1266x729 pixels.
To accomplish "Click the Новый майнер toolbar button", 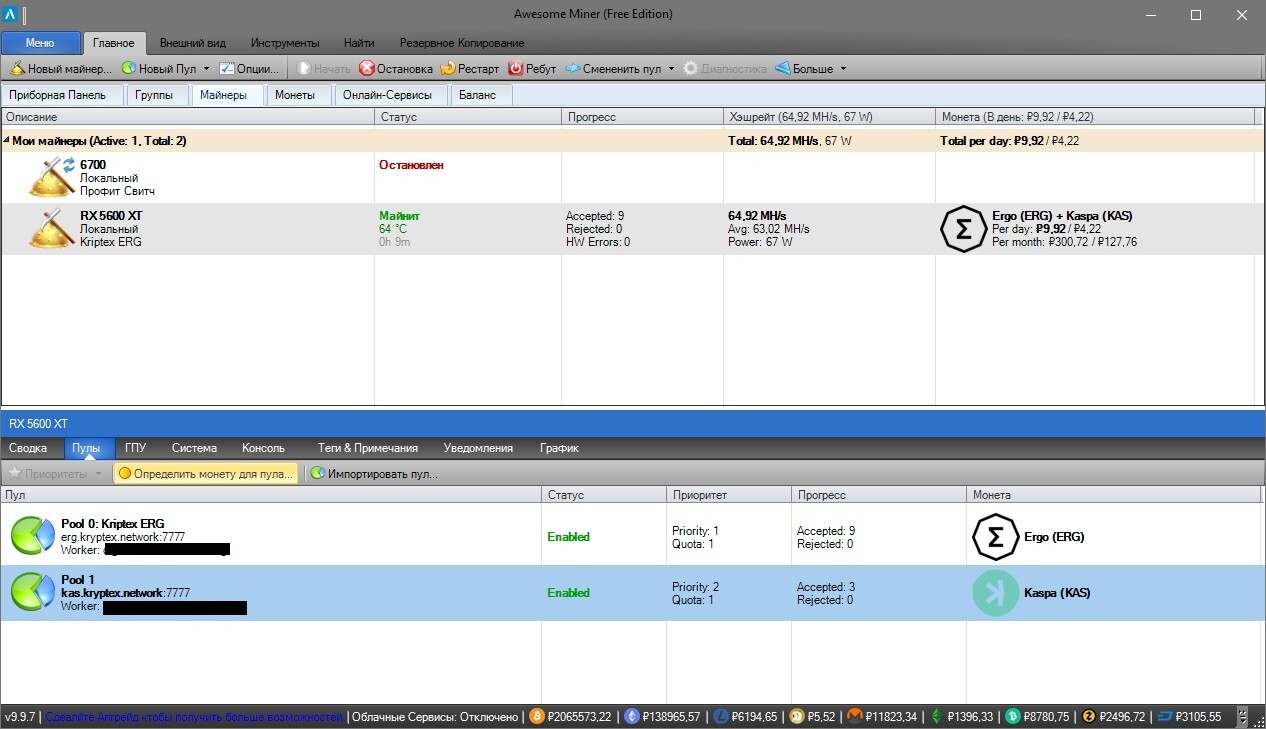I will (62, 69).
